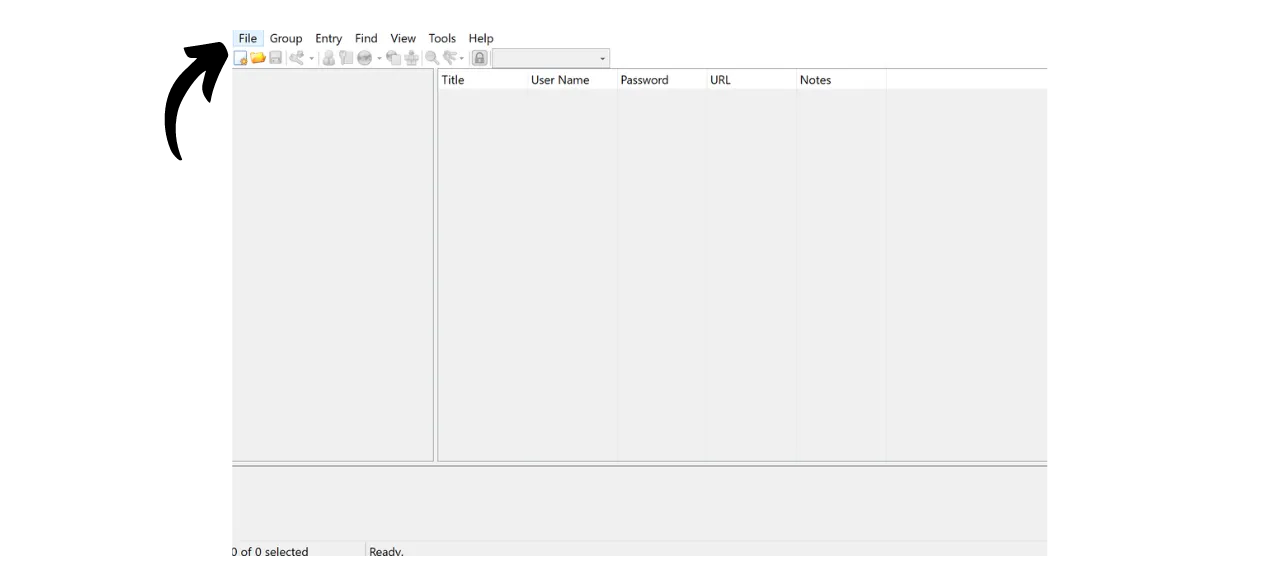Viewport: 1280px width, 586px height.
Task: Open the View menu
Action: [x=403, y=38]
